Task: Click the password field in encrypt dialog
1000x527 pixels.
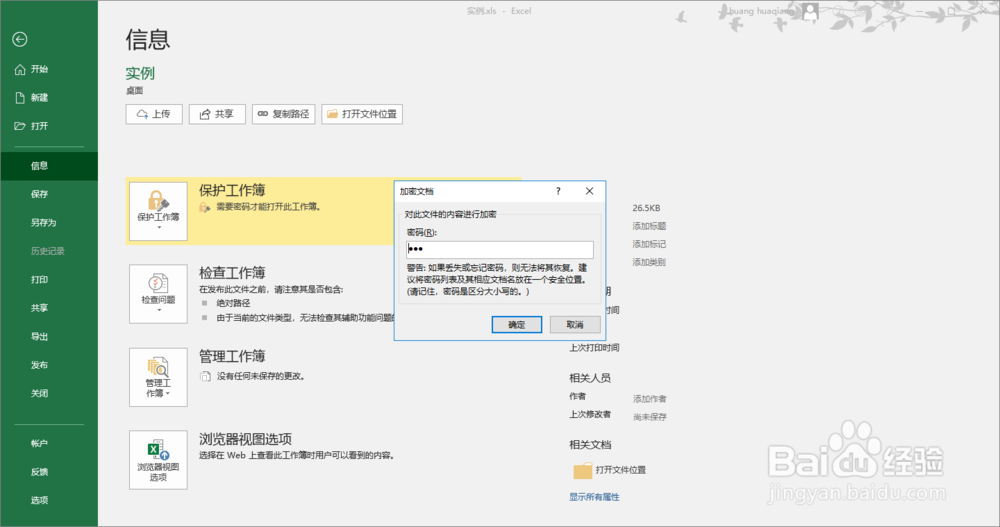Action: click(x=500, y=249)
